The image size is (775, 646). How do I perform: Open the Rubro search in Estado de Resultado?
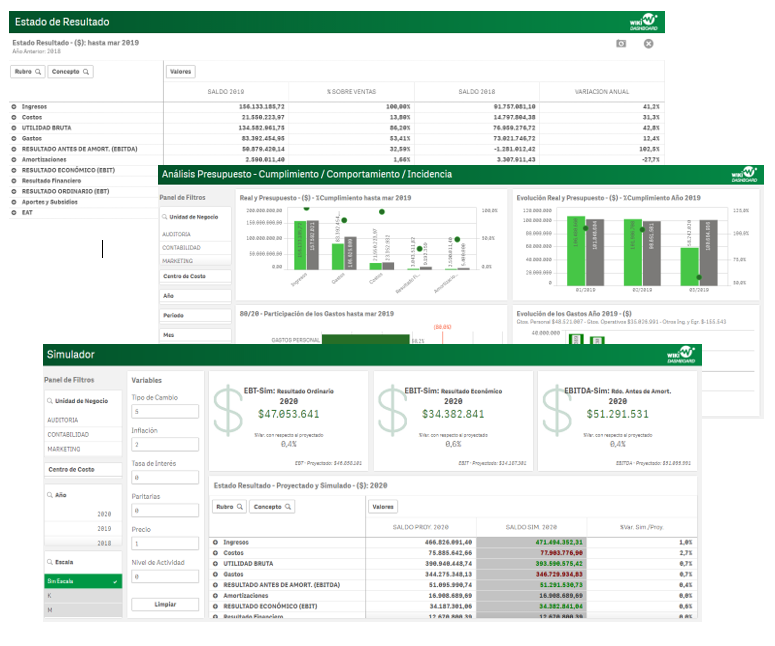click(x=28, y=72)
